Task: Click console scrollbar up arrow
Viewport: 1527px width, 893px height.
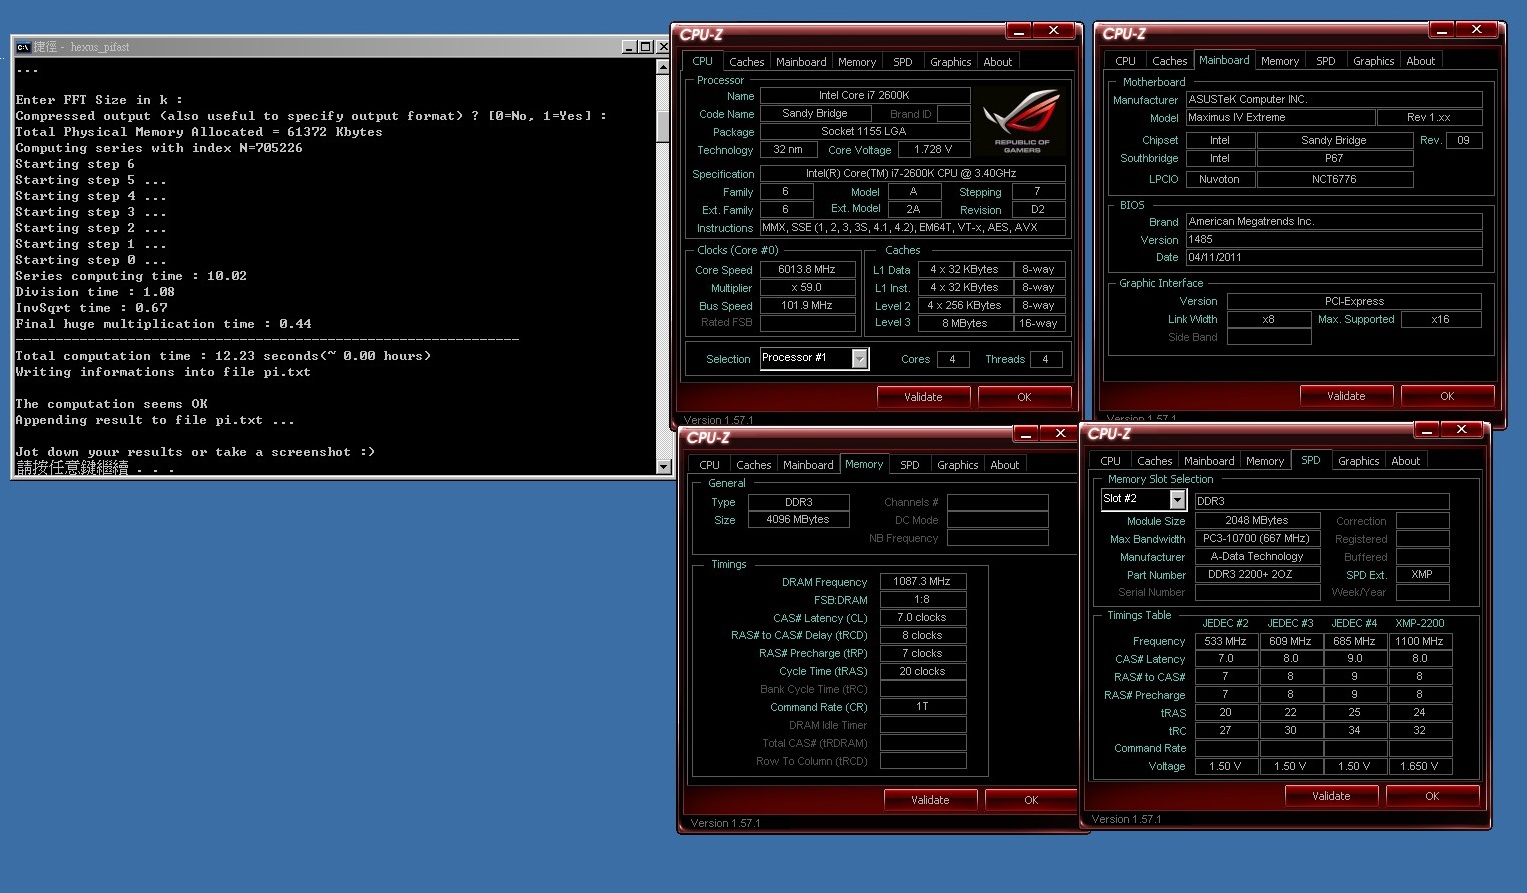Action: pyautogui.click(x=663, y=67)
